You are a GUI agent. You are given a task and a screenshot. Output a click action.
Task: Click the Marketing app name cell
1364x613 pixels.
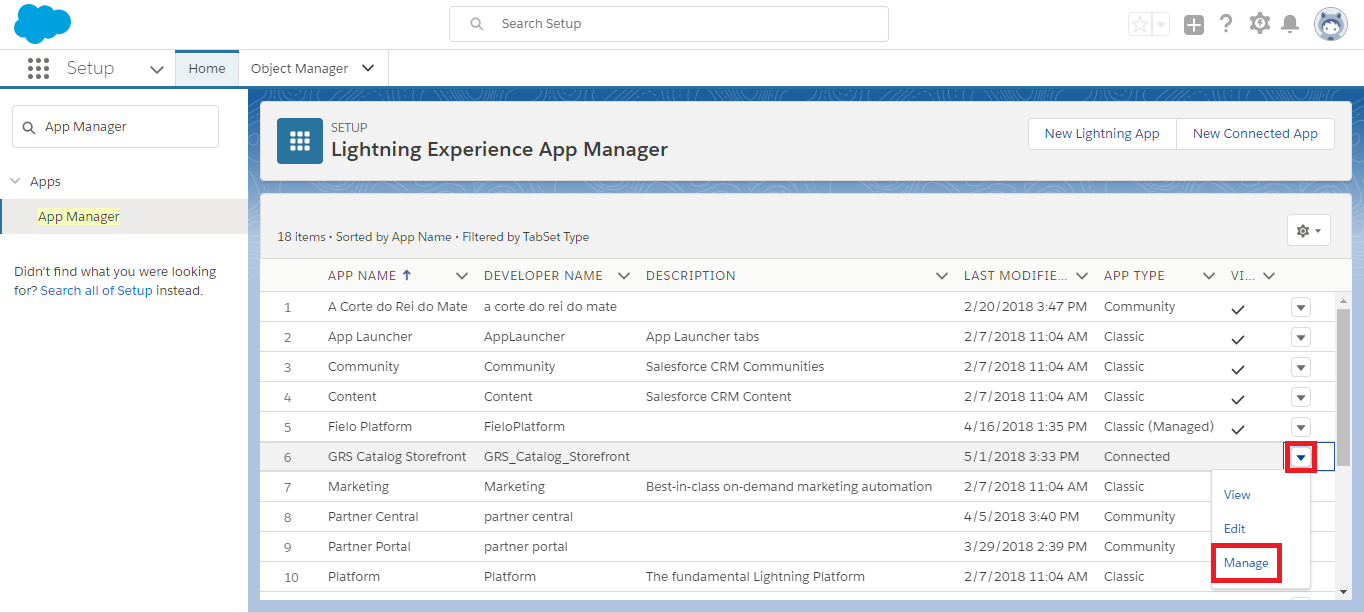[x=358, y=487]
